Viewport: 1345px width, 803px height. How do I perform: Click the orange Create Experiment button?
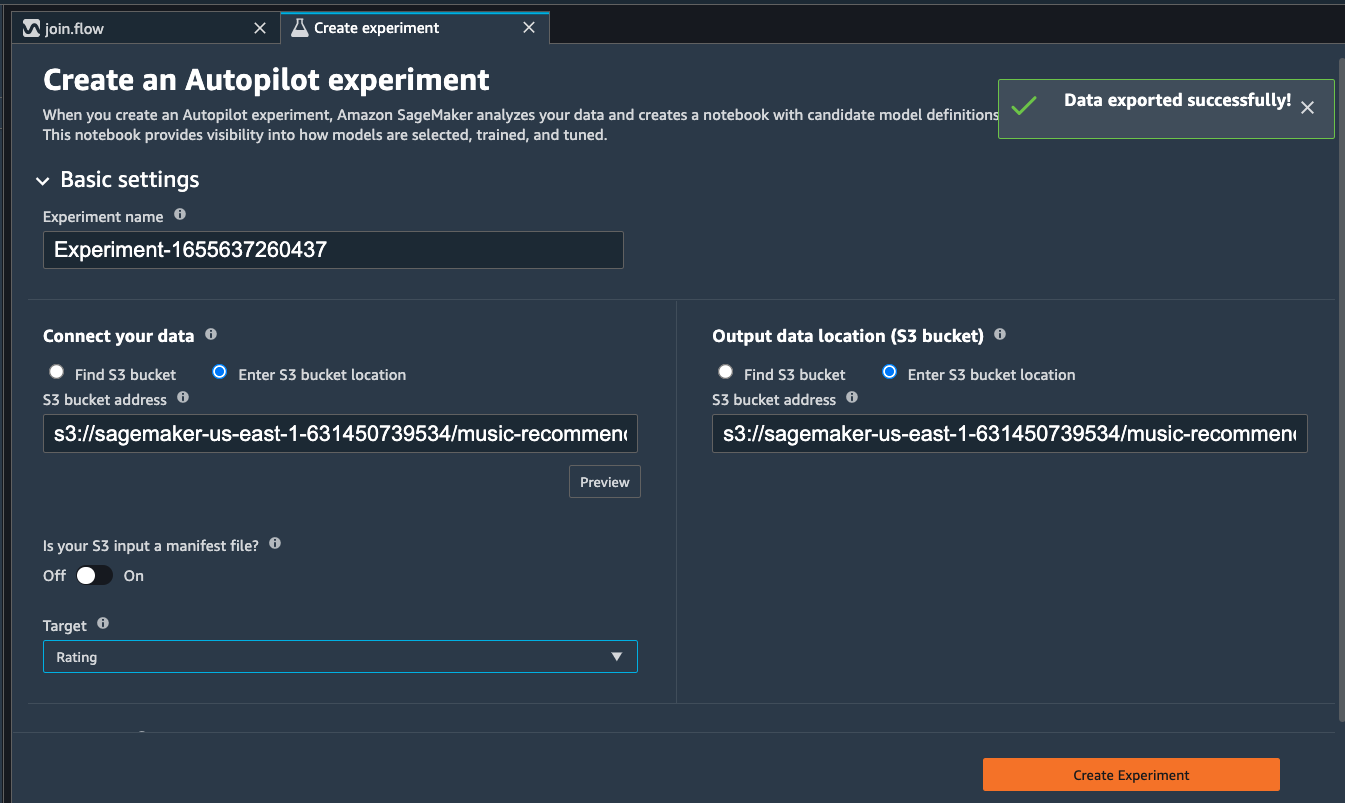(1131, 775)
